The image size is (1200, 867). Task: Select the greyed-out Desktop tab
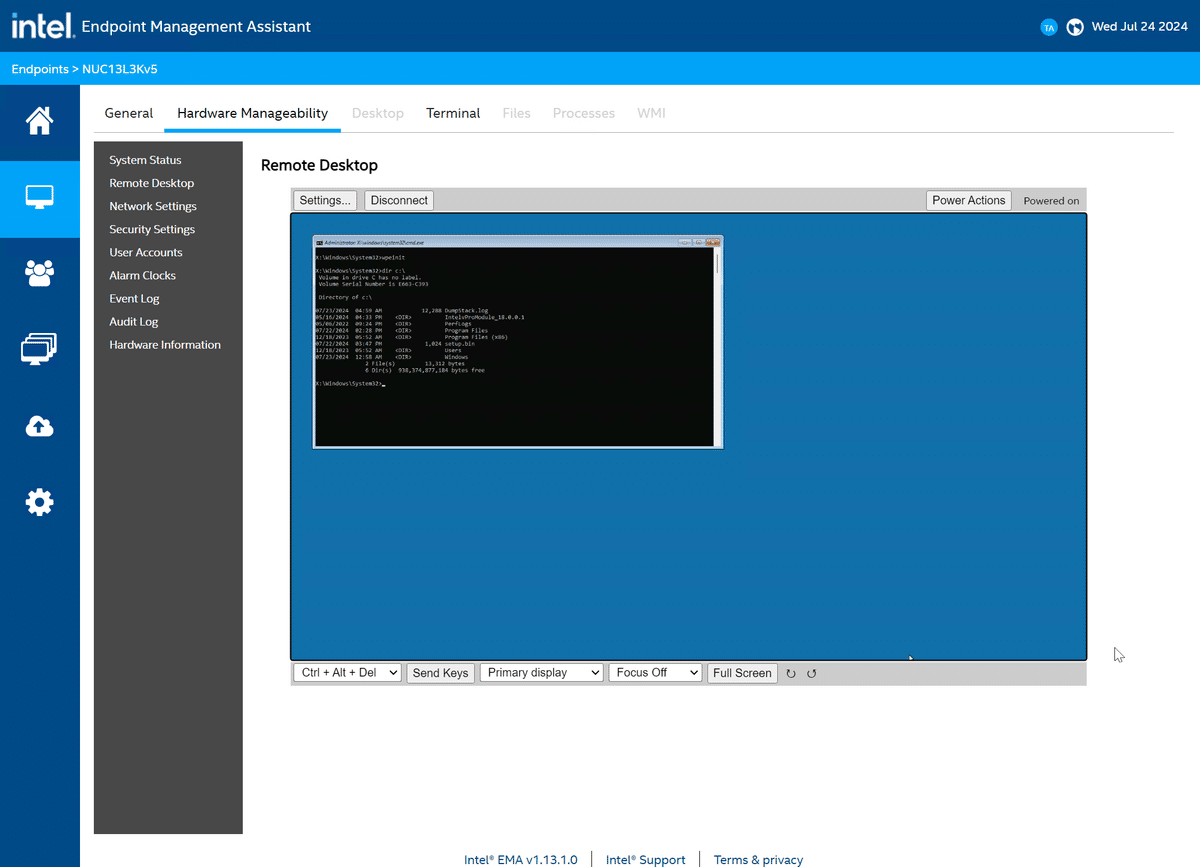point(378,113)
